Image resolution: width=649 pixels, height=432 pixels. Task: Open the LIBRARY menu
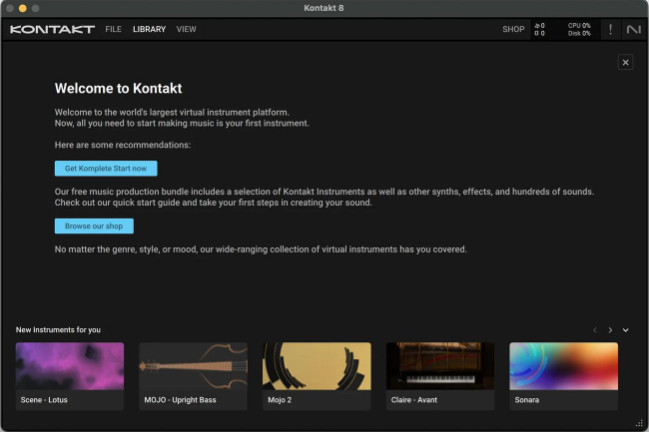pos(149,29)
